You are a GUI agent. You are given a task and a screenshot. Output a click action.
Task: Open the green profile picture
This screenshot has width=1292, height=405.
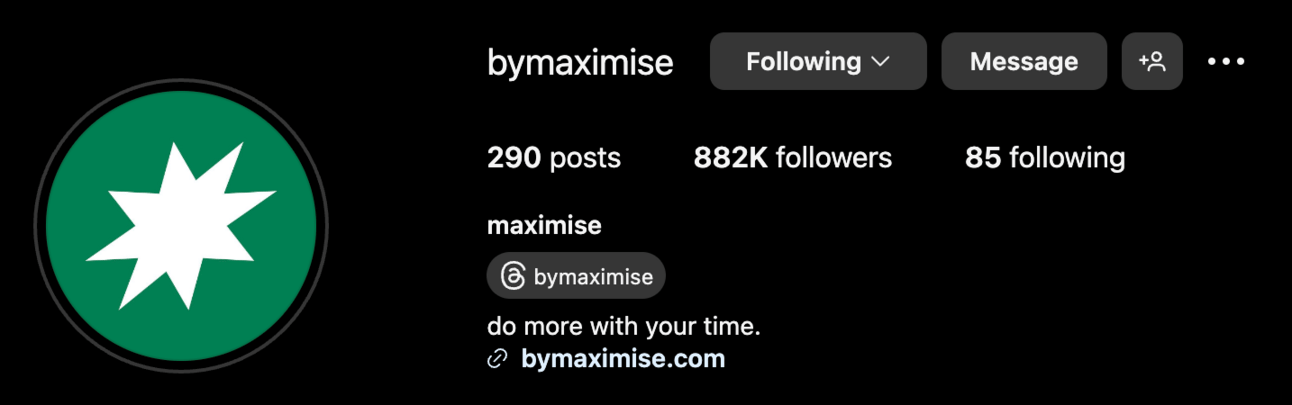point(181,226)
